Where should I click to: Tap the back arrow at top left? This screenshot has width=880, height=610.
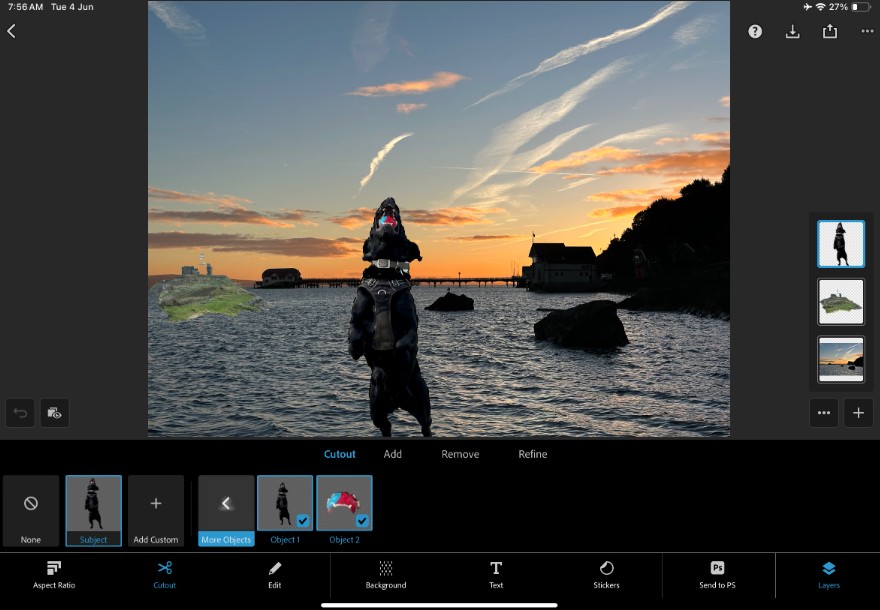(12, 31)
